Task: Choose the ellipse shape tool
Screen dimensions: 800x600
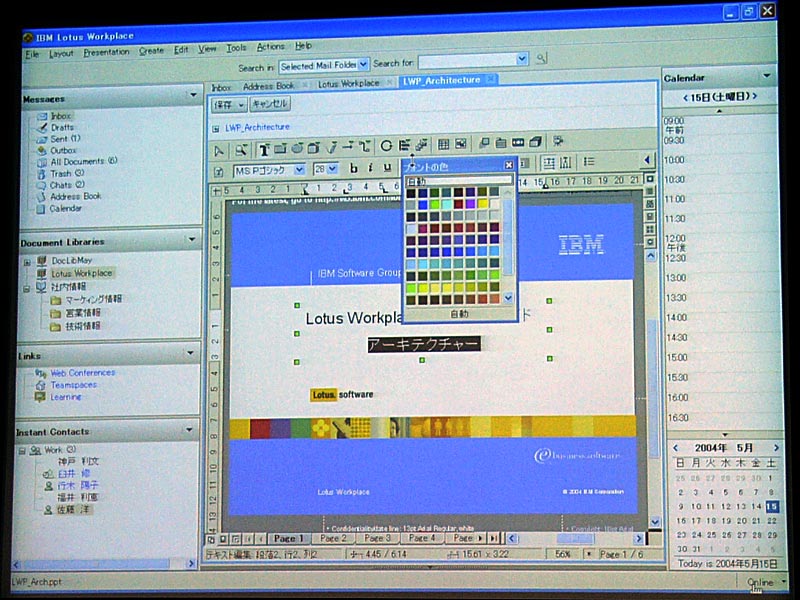Action: pyautogui.click(x=297, y=148)
